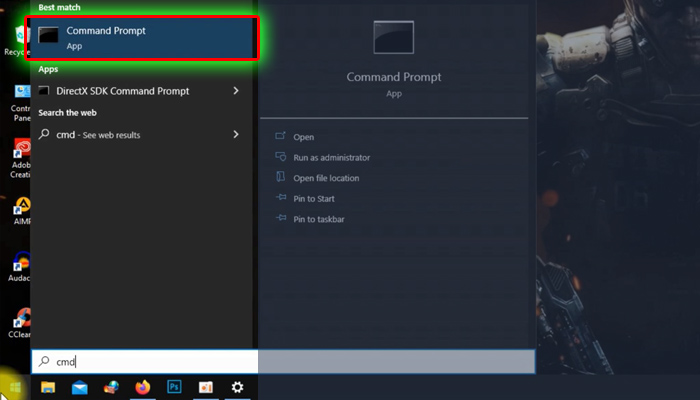Open Settings gear icon on taskbar
This screenshot has width=700, height=400.
point(237,387)
